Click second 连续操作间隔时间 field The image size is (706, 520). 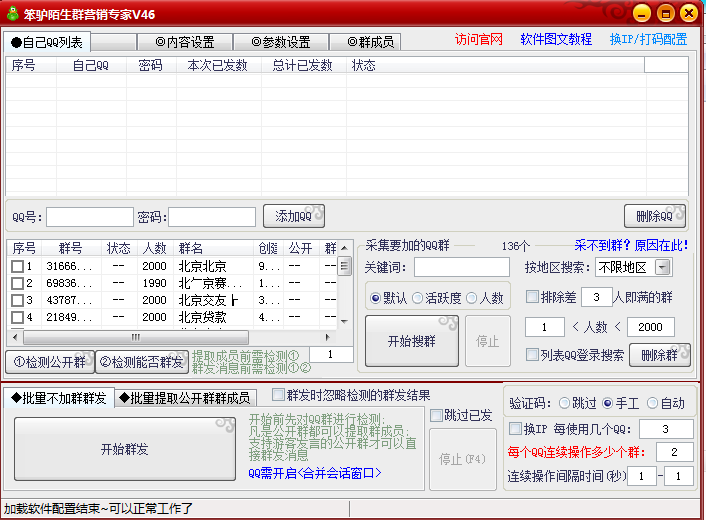click(x=679, y=476)
